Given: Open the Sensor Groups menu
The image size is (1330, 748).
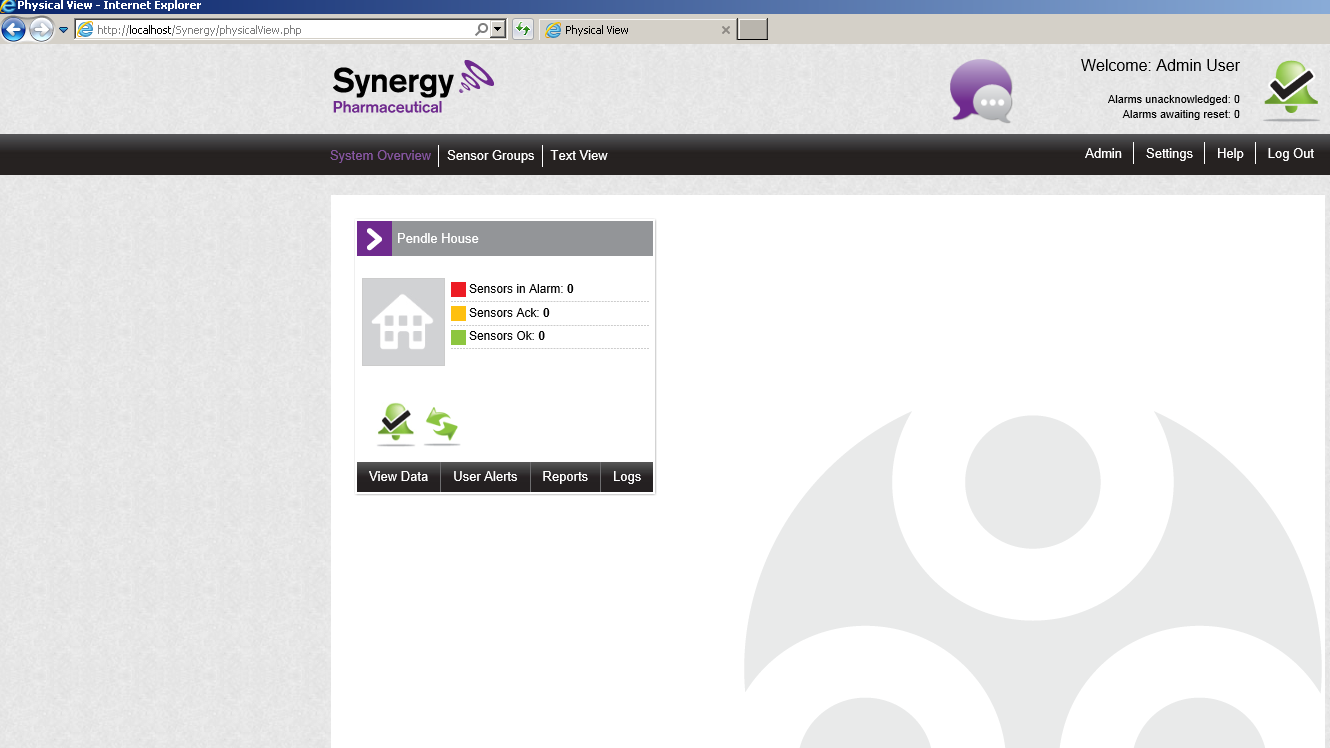Looking at the screenshot, I should point(490,155).
